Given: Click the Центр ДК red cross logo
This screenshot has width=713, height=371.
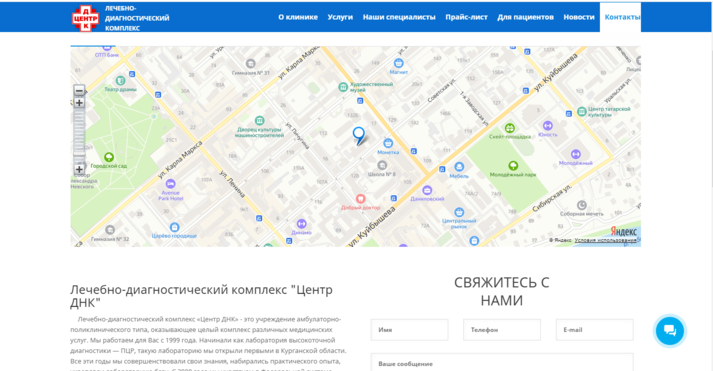Looking at the screenshot, I should coord(85,18).
